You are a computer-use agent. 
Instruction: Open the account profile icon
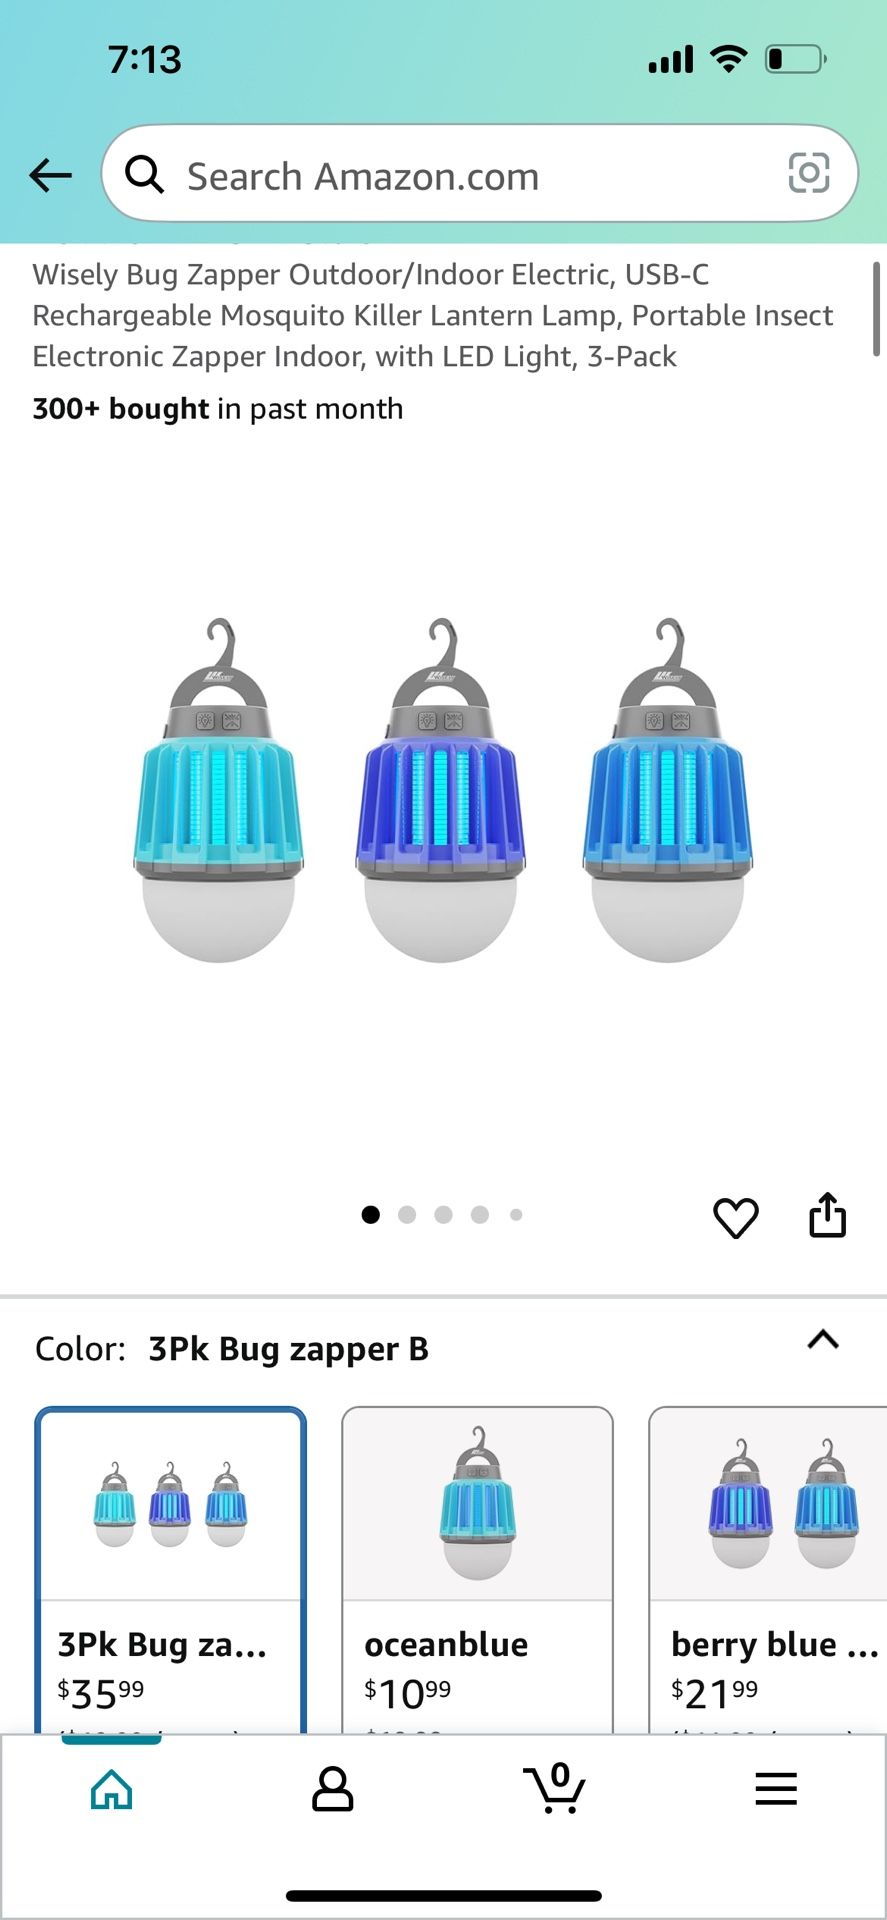pyautogui.click(x=332, y=1789)
